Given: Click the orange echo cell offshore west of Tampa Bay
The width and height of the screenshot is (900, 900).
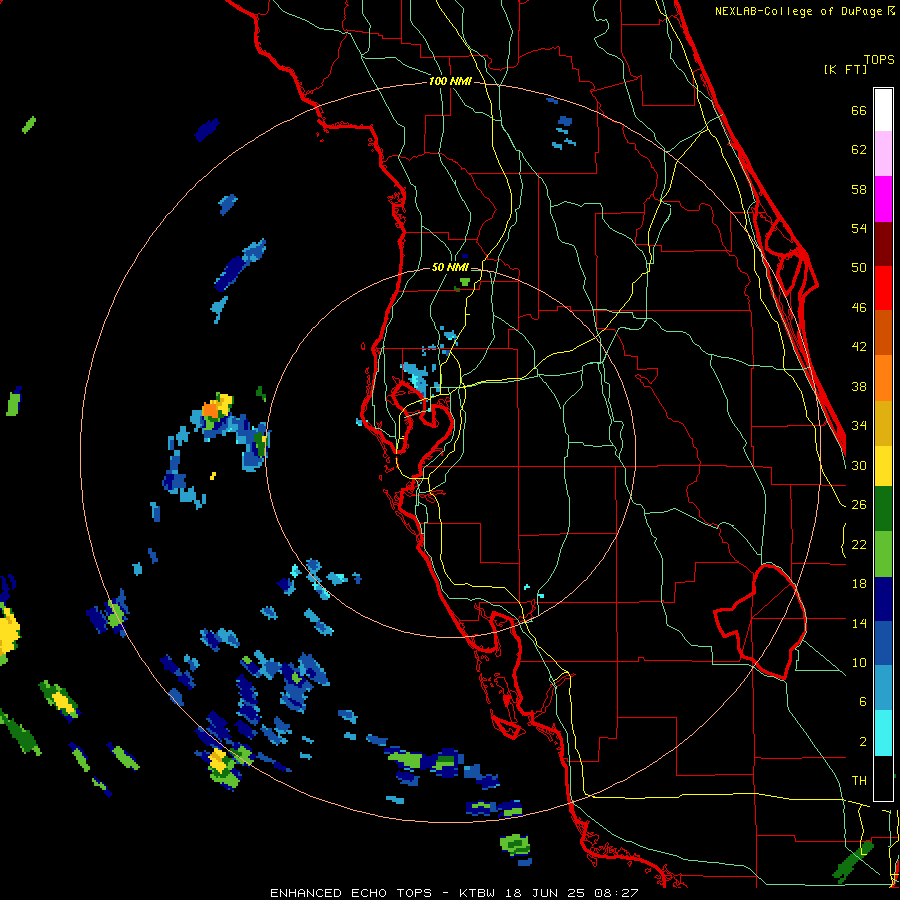Looking at the screenshot, I should [x=211, y=410].
